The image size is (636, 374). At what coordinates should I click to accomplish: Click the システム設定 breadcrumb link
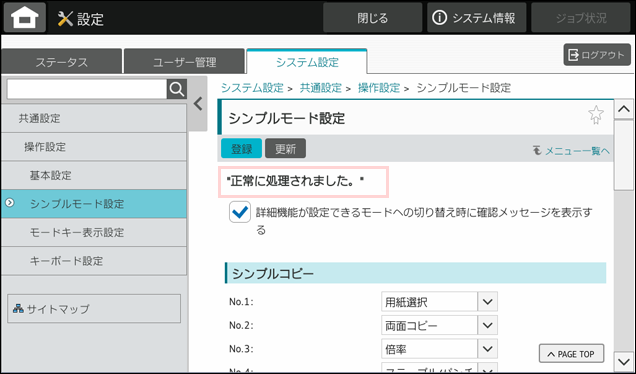tap(252, 88)
